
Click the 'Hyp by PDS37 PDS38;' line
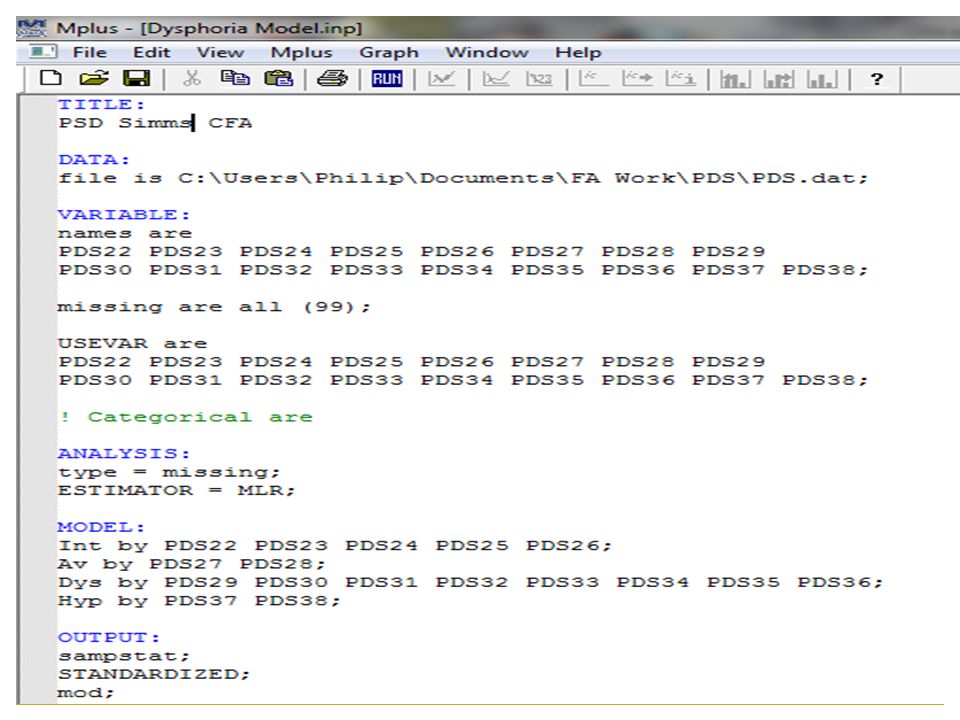pyautogui.click(x=199, y=601)
